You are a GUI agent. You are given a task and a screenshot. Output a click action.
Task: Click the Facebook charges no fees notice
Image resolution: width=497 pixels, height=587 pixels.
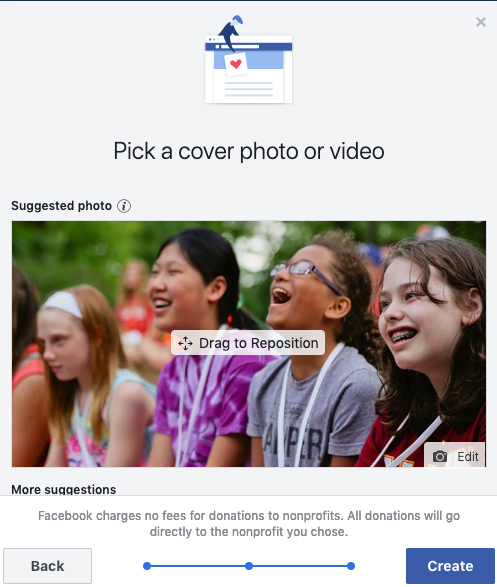(249, 523)
